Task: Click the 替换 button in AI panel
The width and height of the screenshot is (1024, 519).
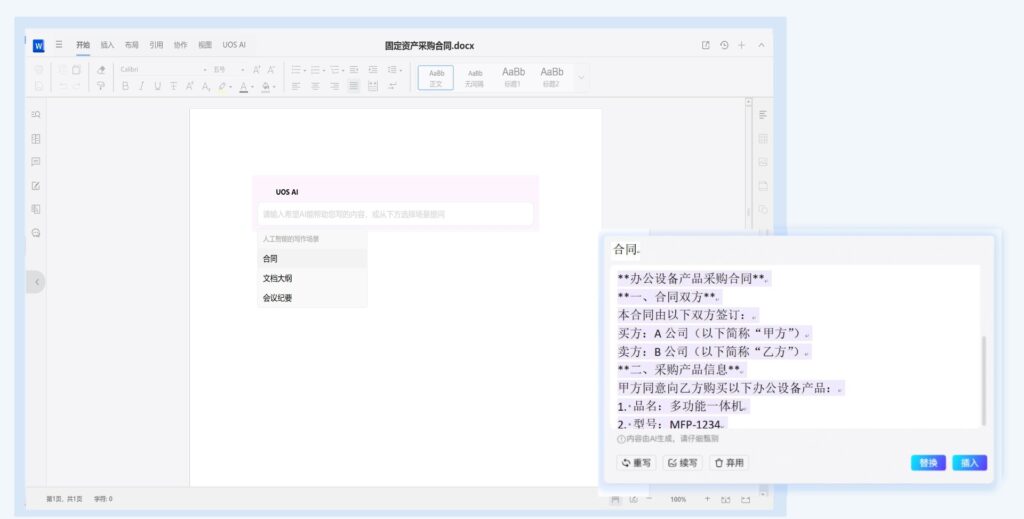Action: [928, 463]
